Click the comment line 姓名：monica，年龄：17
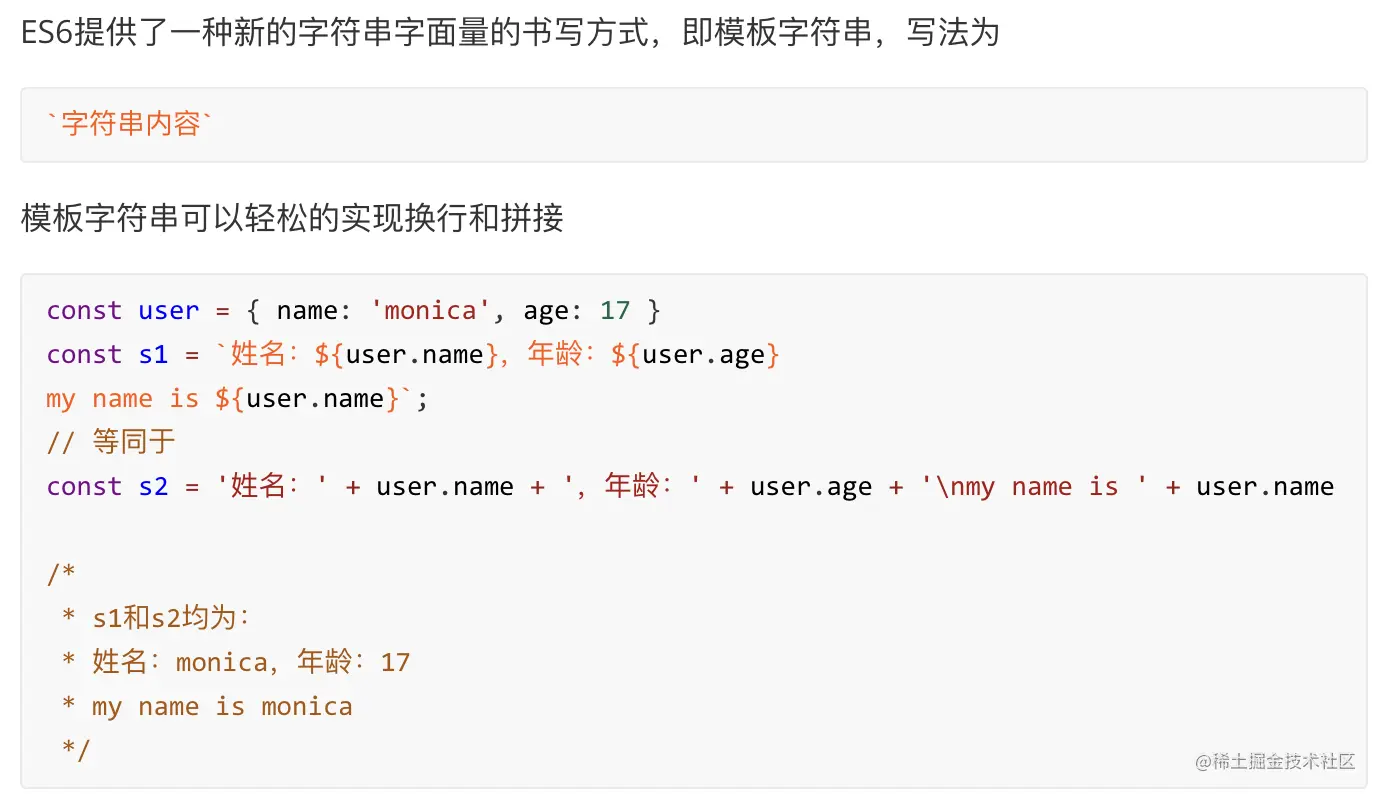 [x=236, y=662]
